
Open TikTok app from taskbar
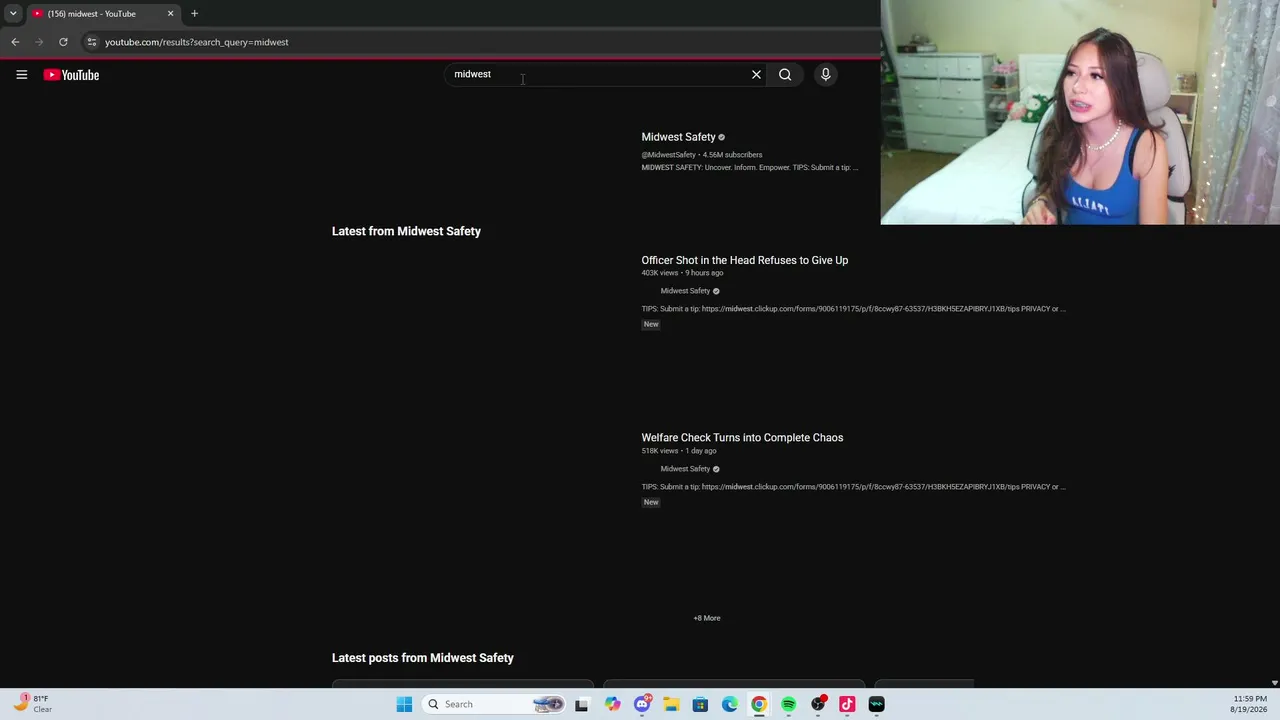847,704
